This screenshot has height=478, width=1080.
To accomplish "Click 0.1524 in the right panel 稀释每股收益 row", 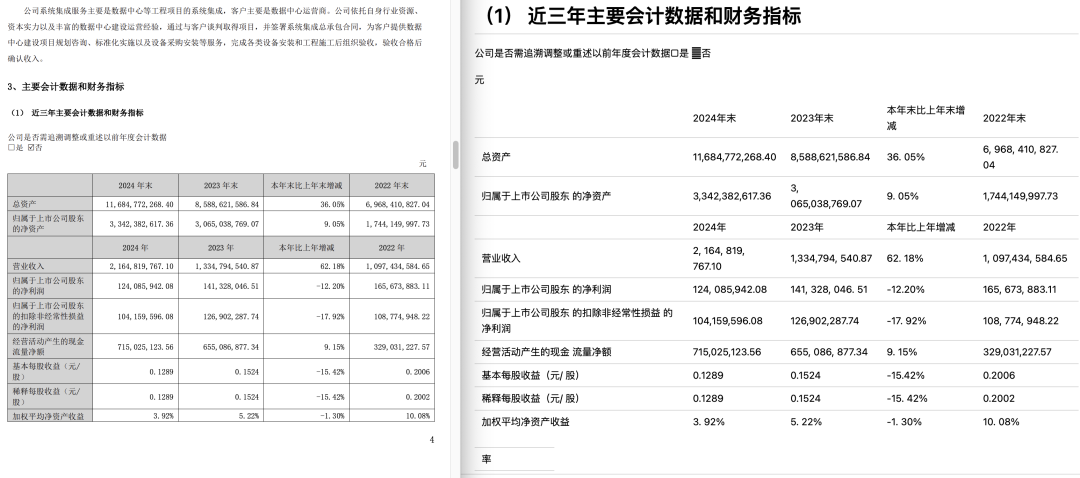I will click(805, 399).
